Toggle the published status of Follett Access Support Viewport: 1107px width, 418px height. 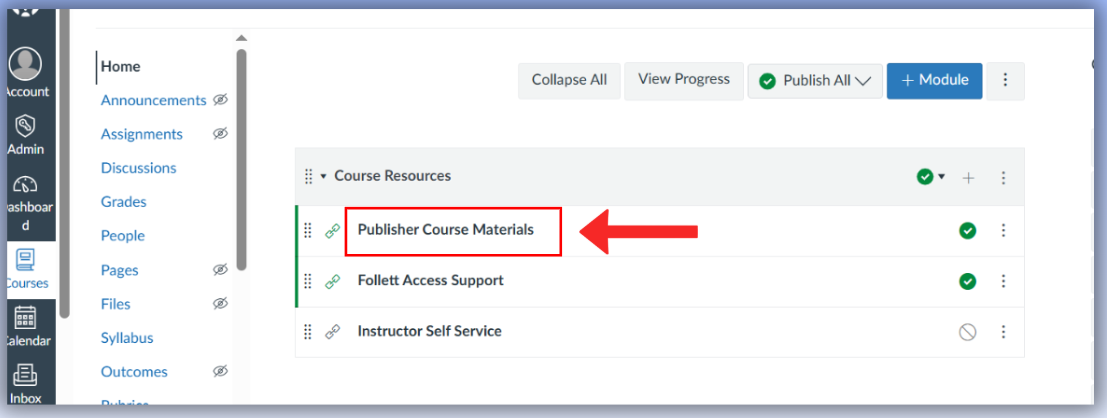click(x=967, y=281)
